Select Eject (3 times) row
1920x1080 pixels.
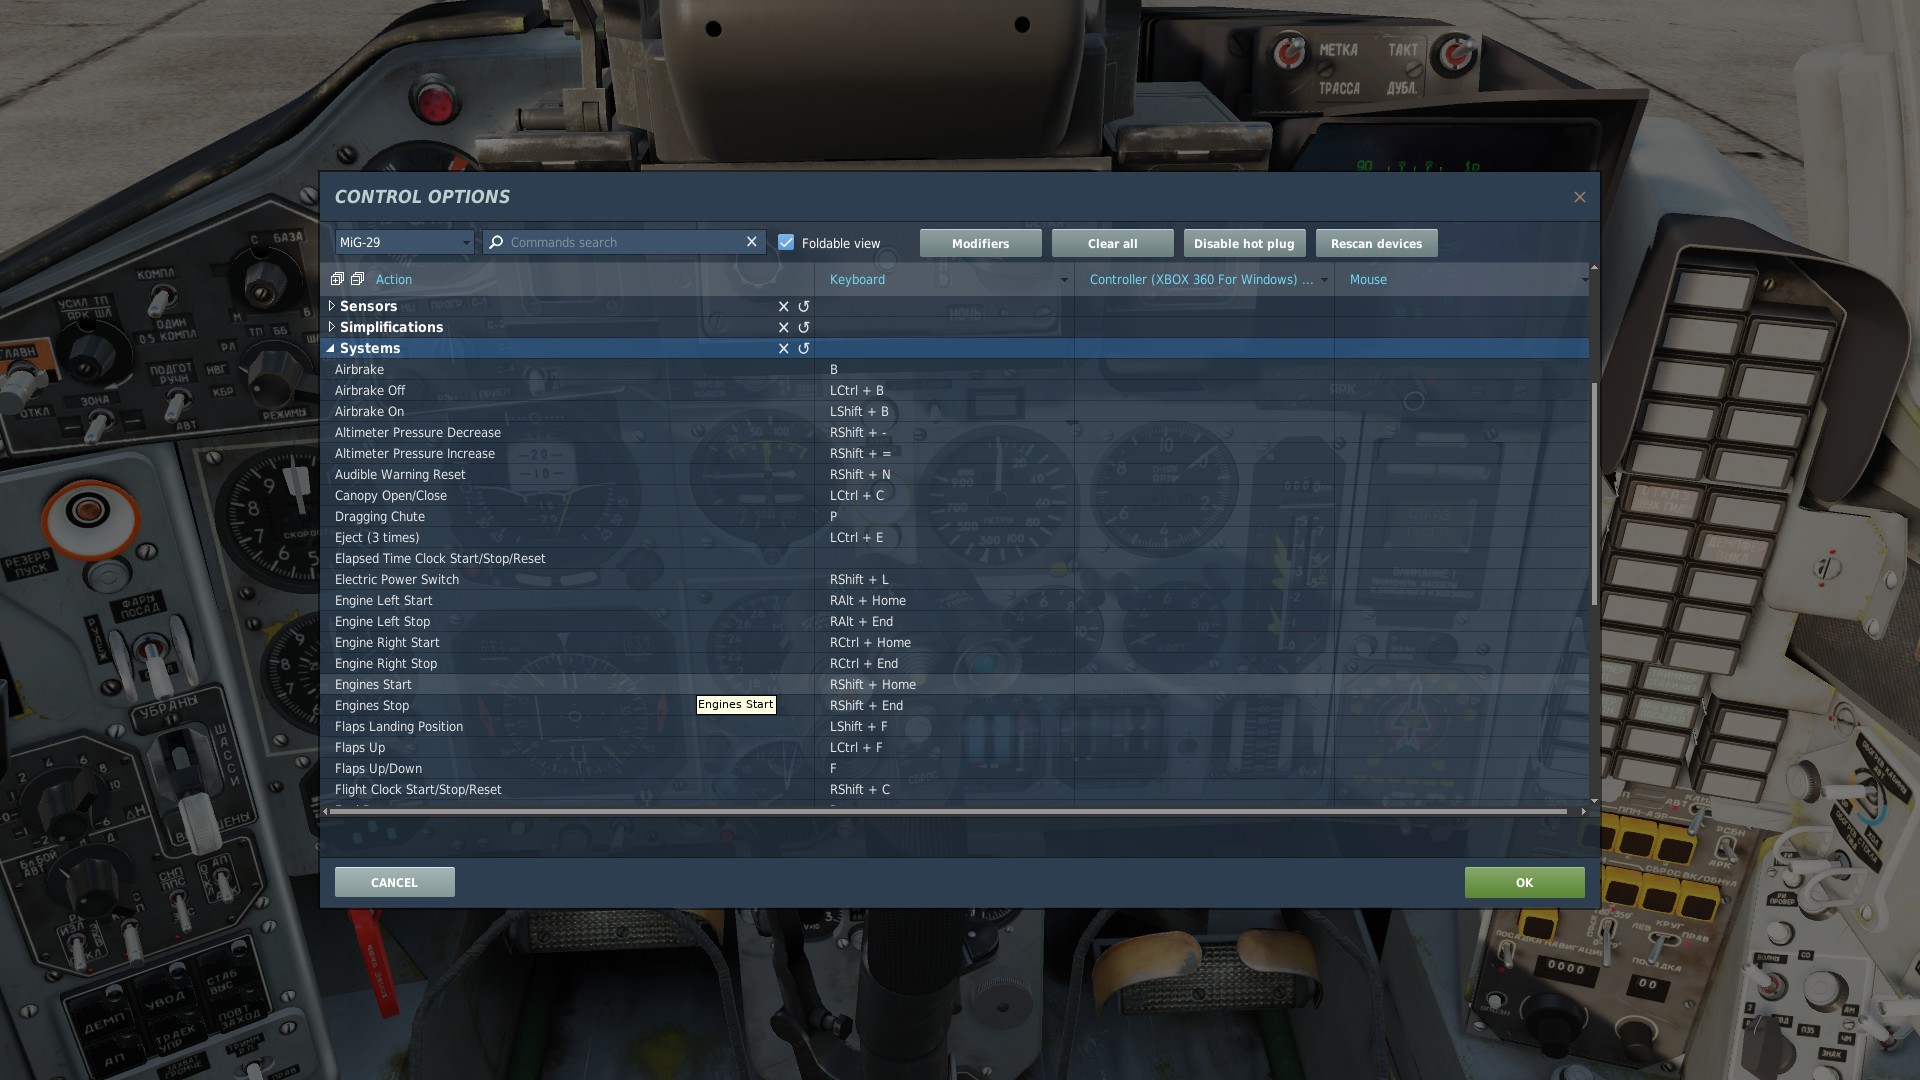point(954,538)
